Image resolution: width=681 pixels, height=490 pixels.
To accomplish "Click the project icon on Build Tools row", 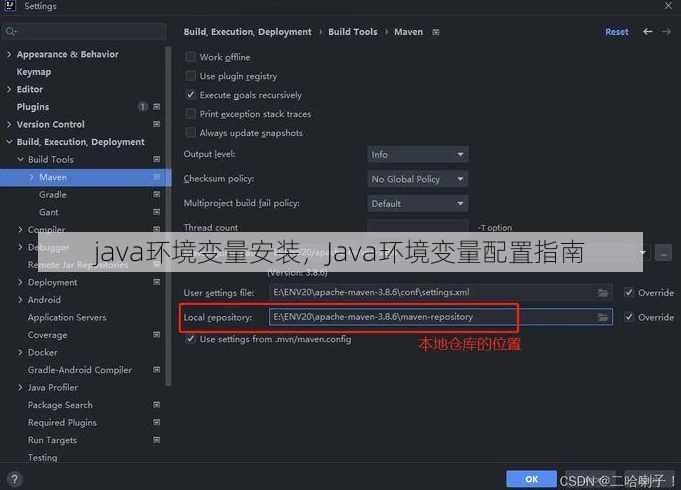I will [157, 159].
